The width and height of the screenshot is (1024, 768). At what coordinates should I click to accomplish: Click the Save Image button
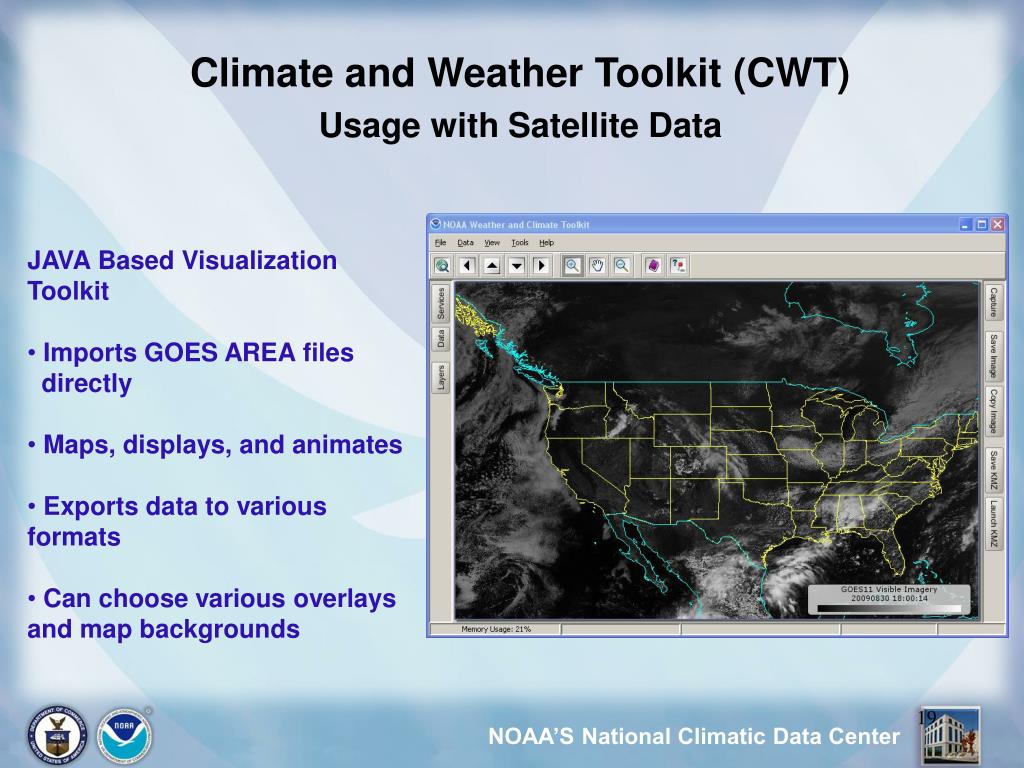tap(993, 356)
